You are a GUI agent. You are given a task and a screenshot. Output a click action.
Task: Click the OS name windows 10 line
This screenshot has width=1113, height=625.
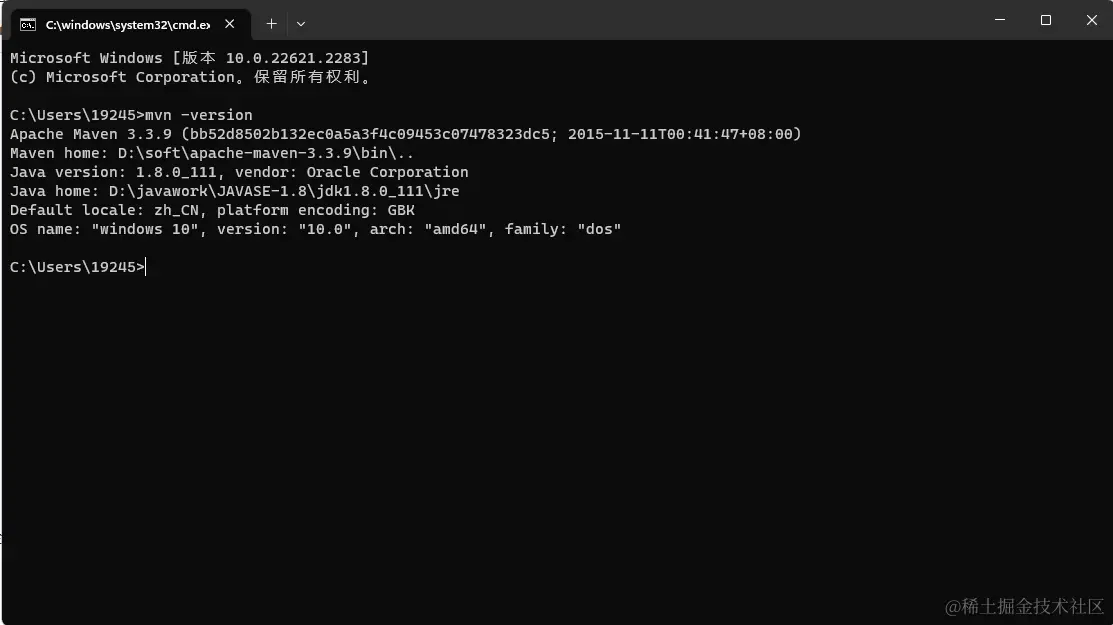(315, 229)
